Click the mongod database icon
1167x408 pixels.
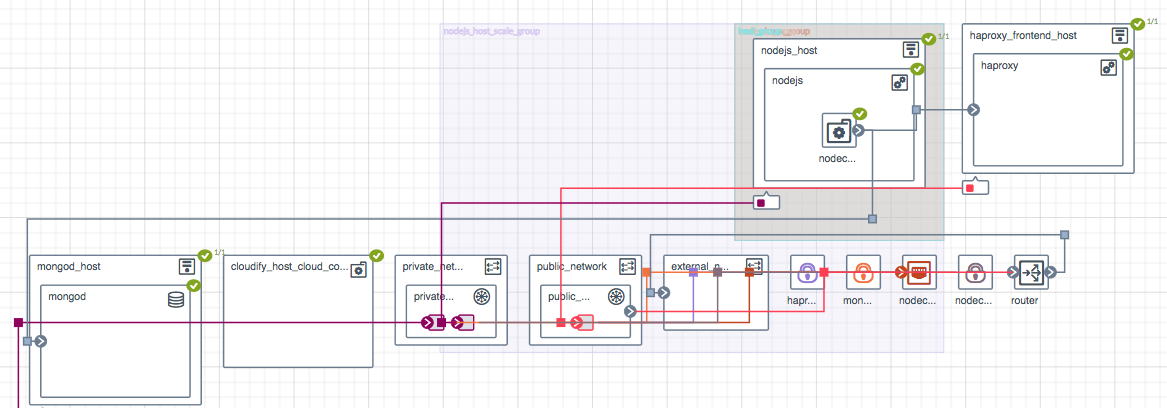point(176,299)
